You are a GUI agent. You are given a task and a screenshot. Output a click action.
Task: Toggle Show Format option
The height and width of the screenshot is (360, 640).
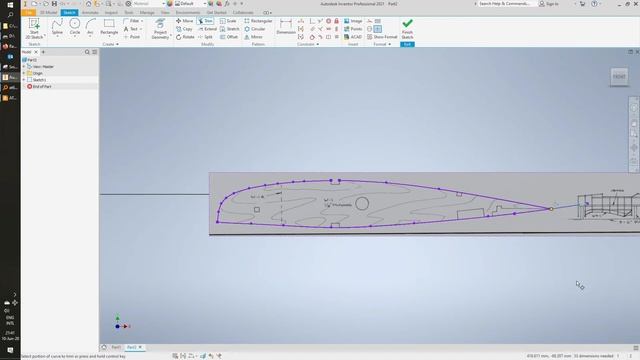point(382,37)
